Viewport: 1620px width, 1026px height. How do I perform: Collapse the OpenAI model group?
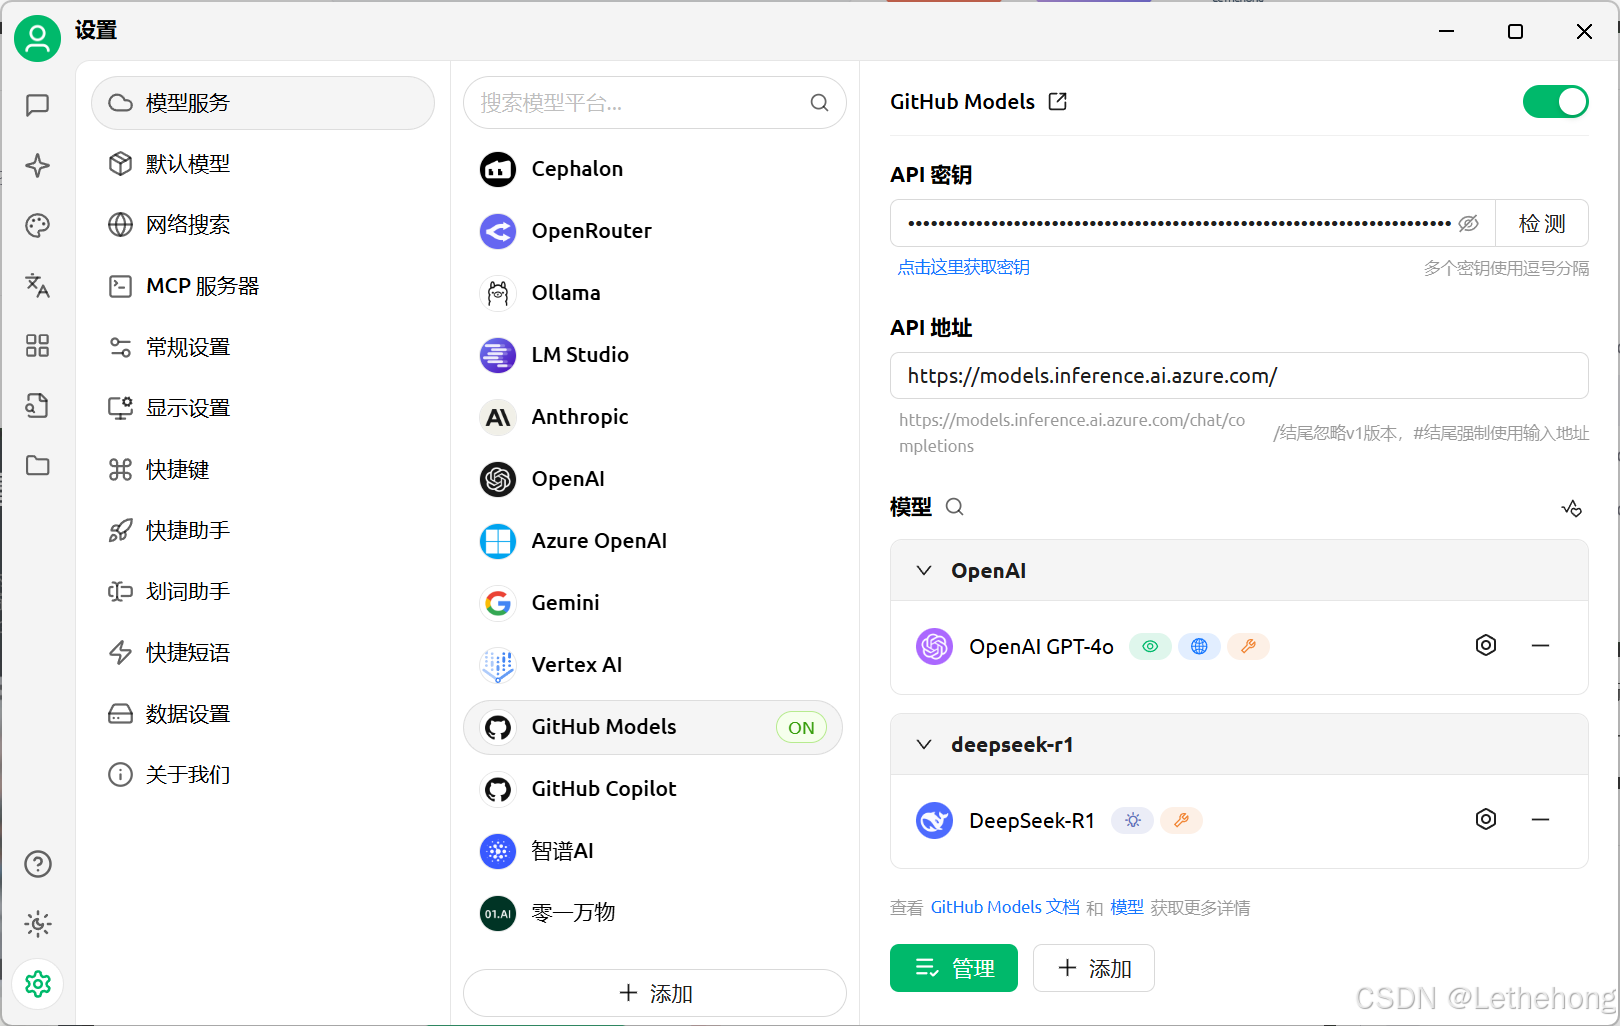[924, 570]
